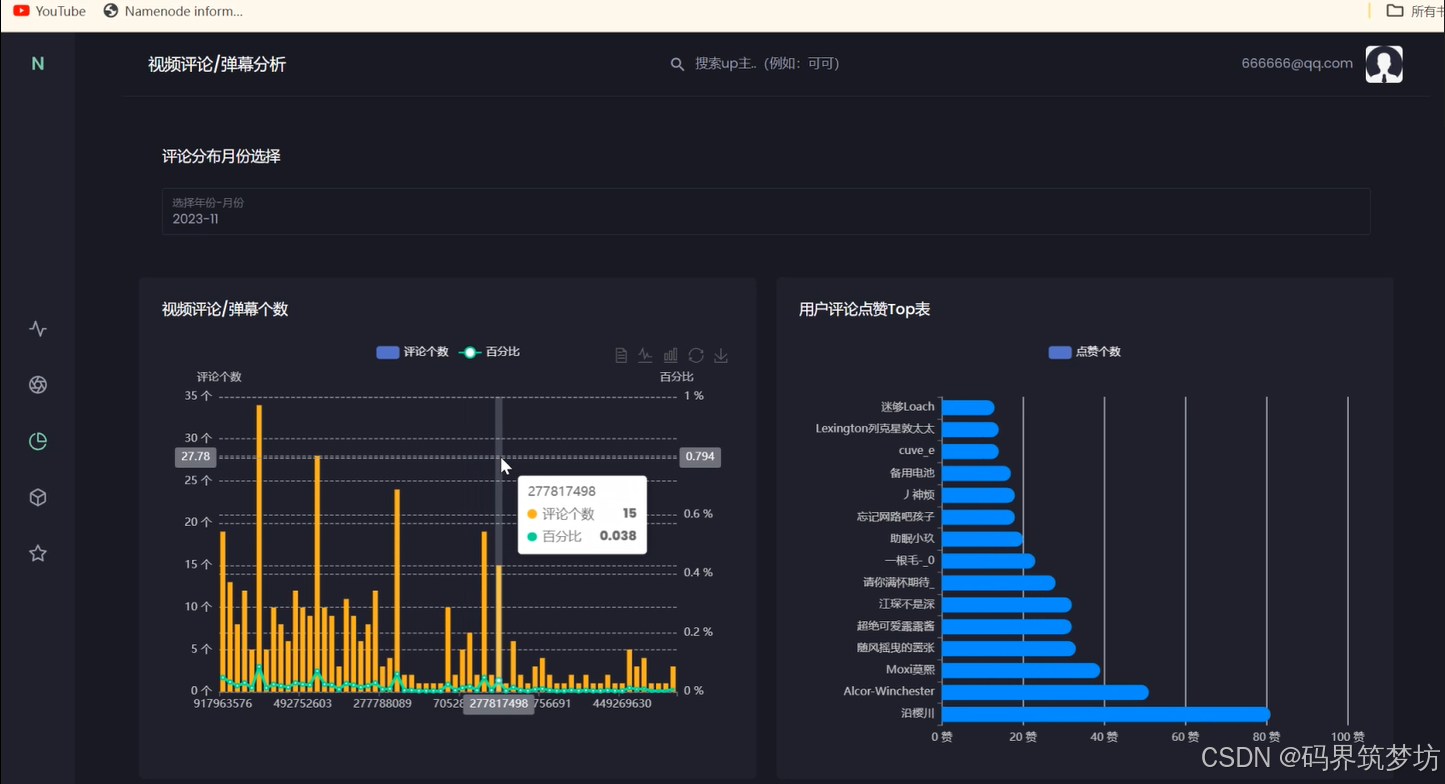Screen dimensions: 1445x784
Task: Open the 选择年份-月份 date selector
Action: (x=766, y=211)
